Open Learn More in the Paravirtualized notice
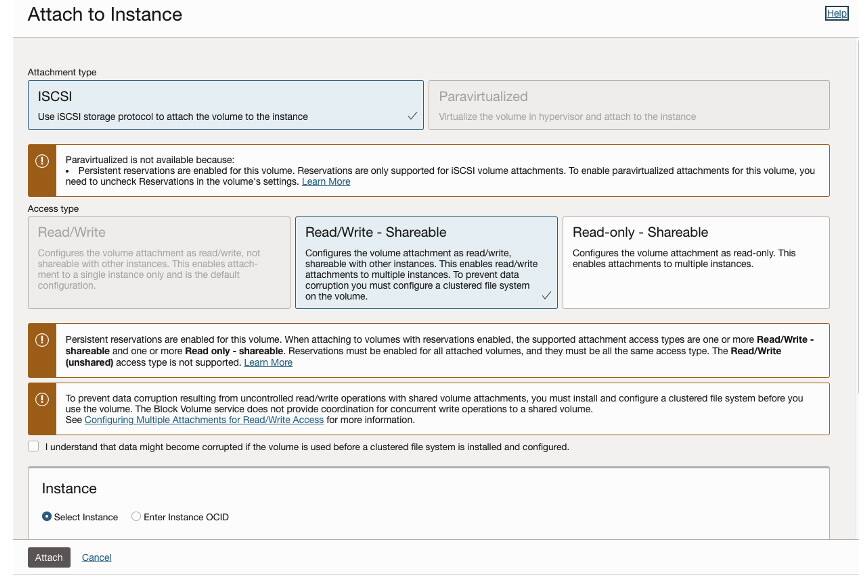This screenshot has height=580, width=865. click(x=326, y=182)
